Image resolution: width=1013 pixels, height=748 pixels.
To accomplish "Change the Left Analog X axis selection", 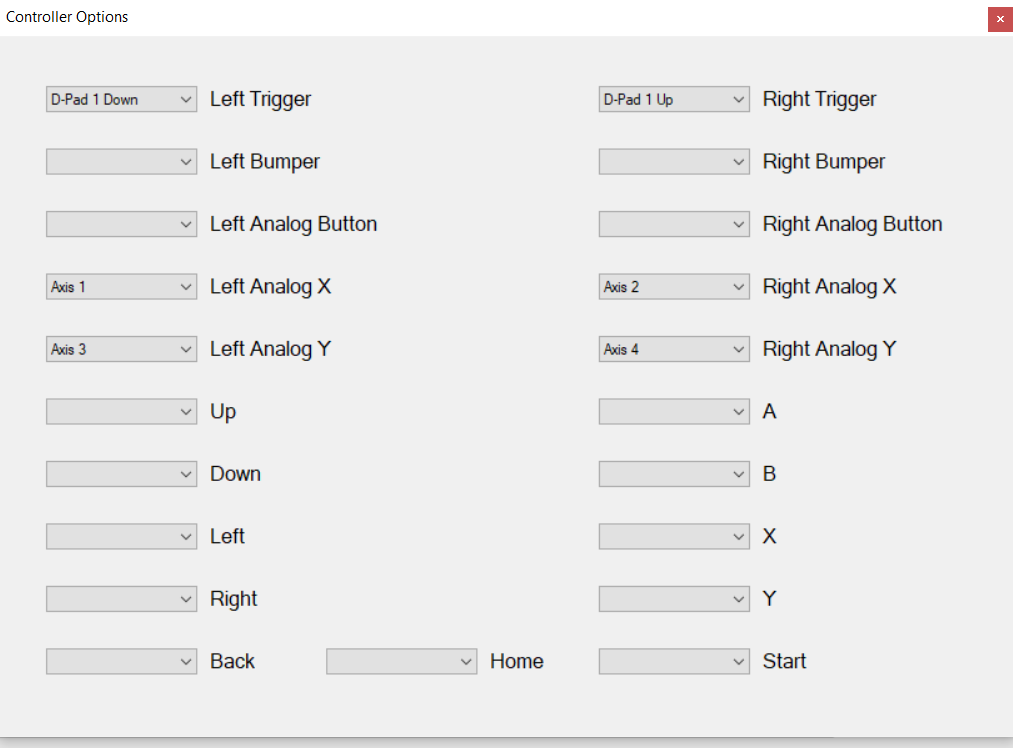I will 121,286.
